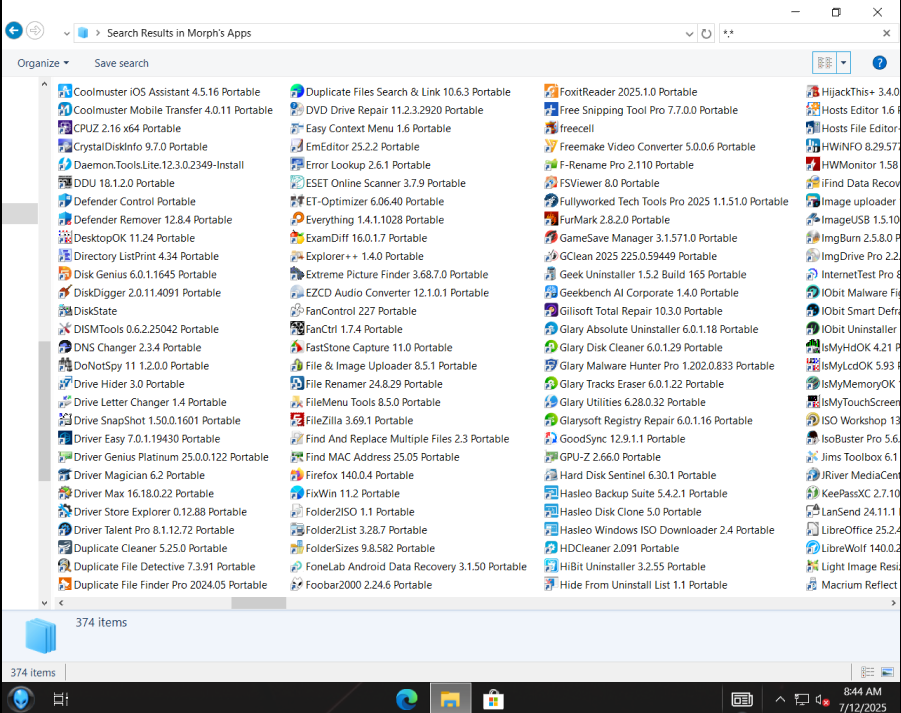
Task: Refresh the search results
Action: click(706, 33)
